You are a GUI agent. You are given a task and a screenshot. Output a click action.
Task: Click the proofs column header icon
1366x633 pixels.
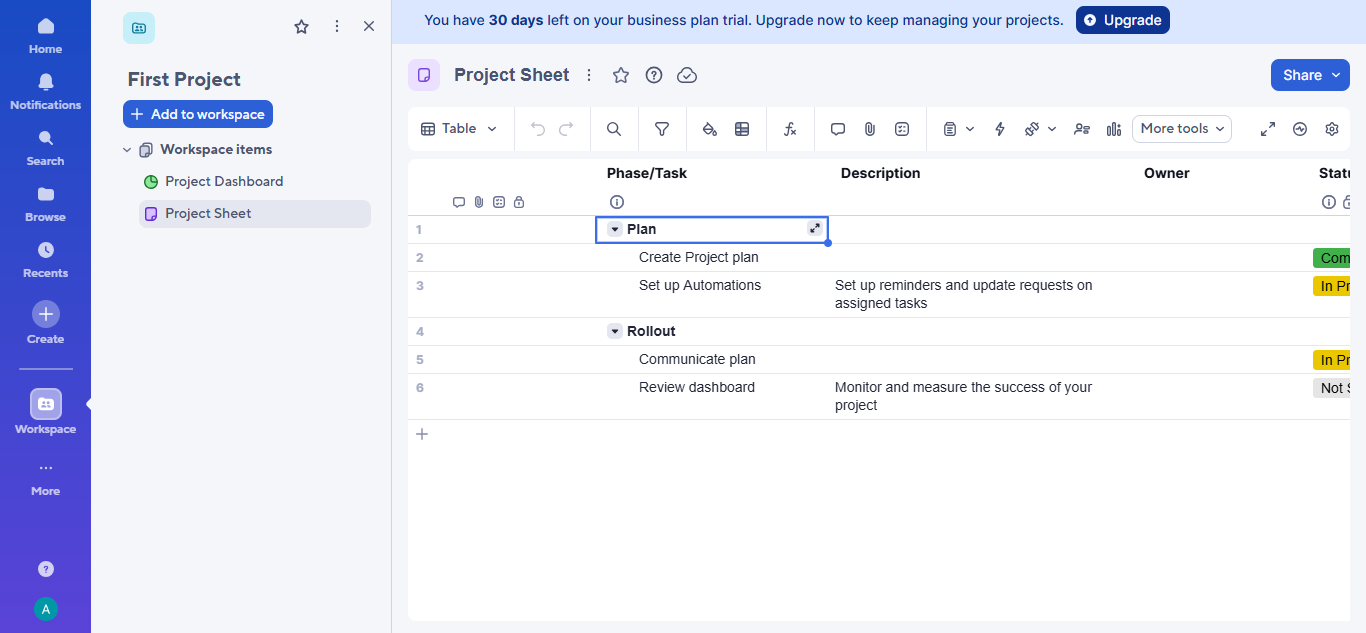pyautogui.click(x=499, y=202)
